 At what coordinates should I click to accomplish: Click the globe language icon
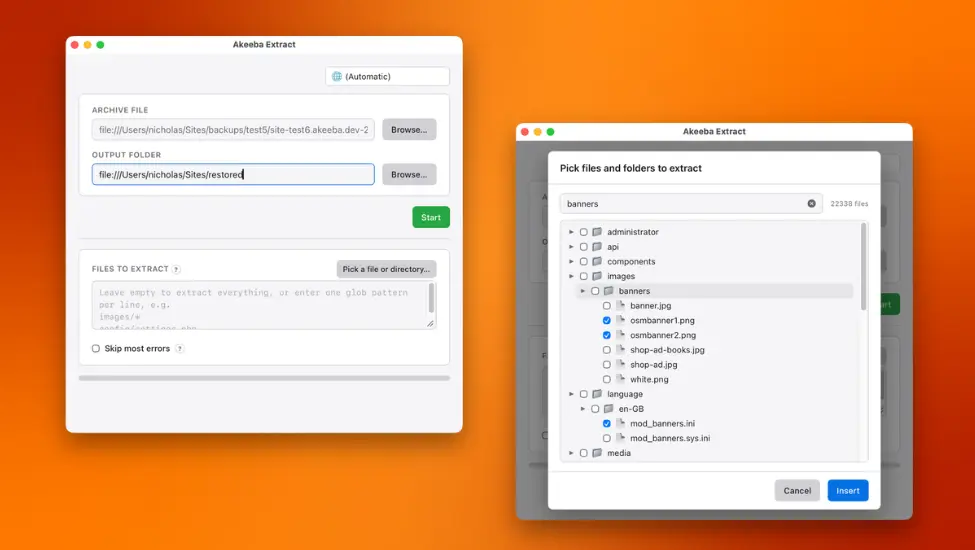[x=337, y=76]
